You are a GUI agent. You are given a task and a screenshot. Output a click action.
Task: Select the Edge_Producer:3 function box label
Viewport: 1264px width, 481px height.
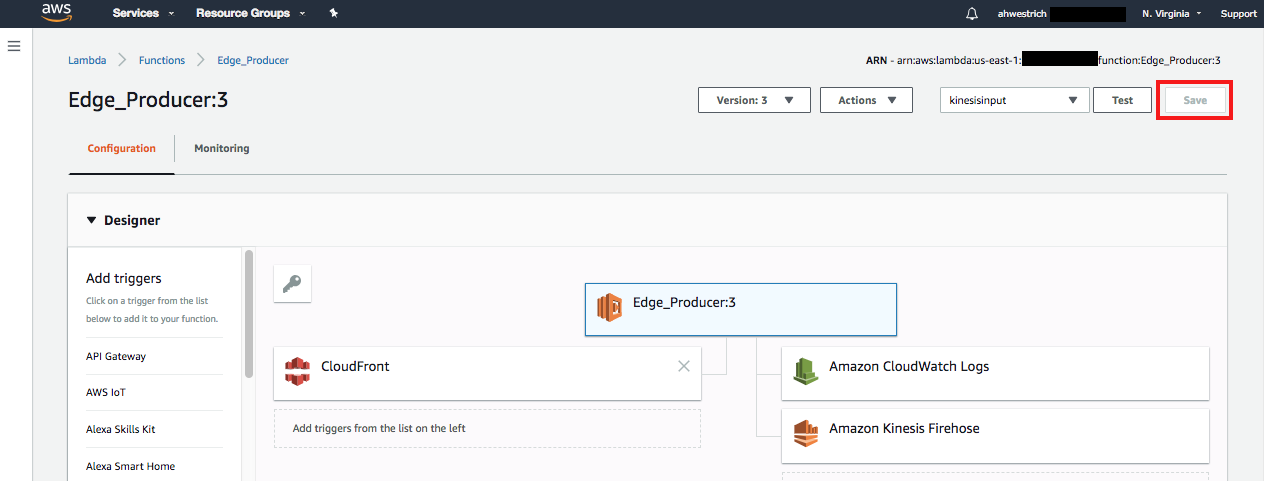(685, 302)
